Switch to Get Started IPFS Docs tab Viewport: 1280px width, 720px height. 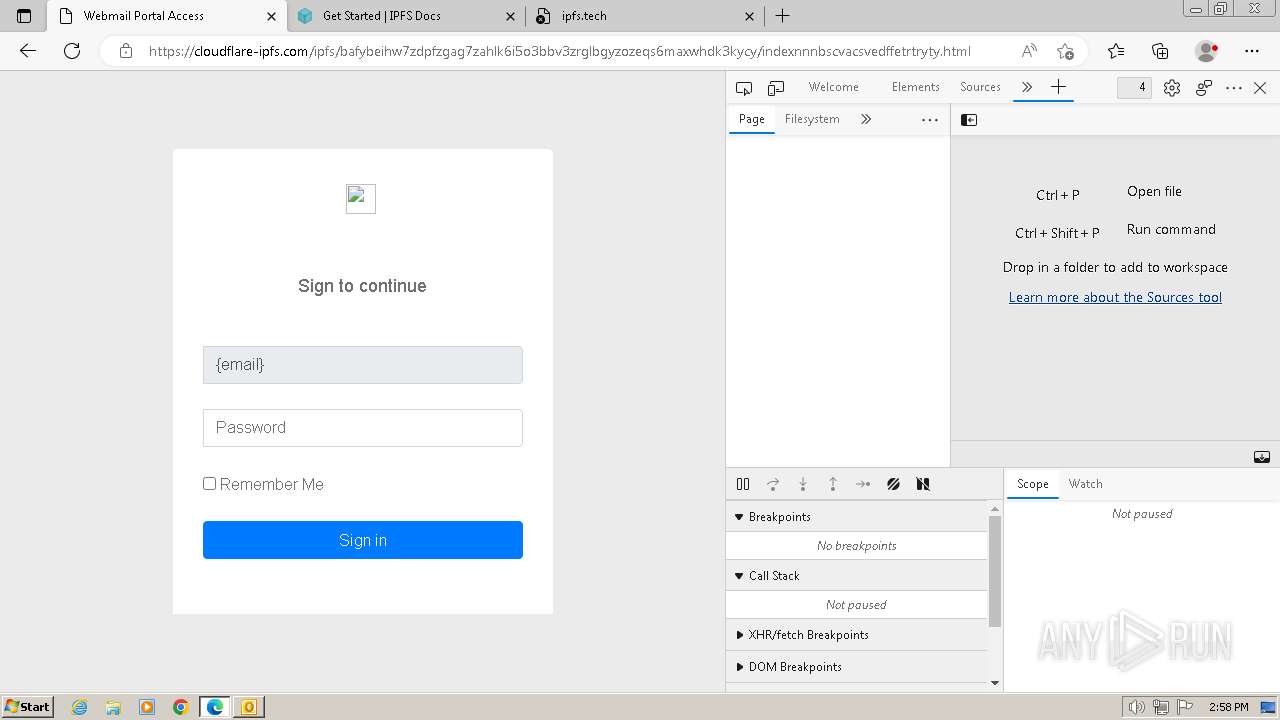pyautogui.click(x=407, y=16)
